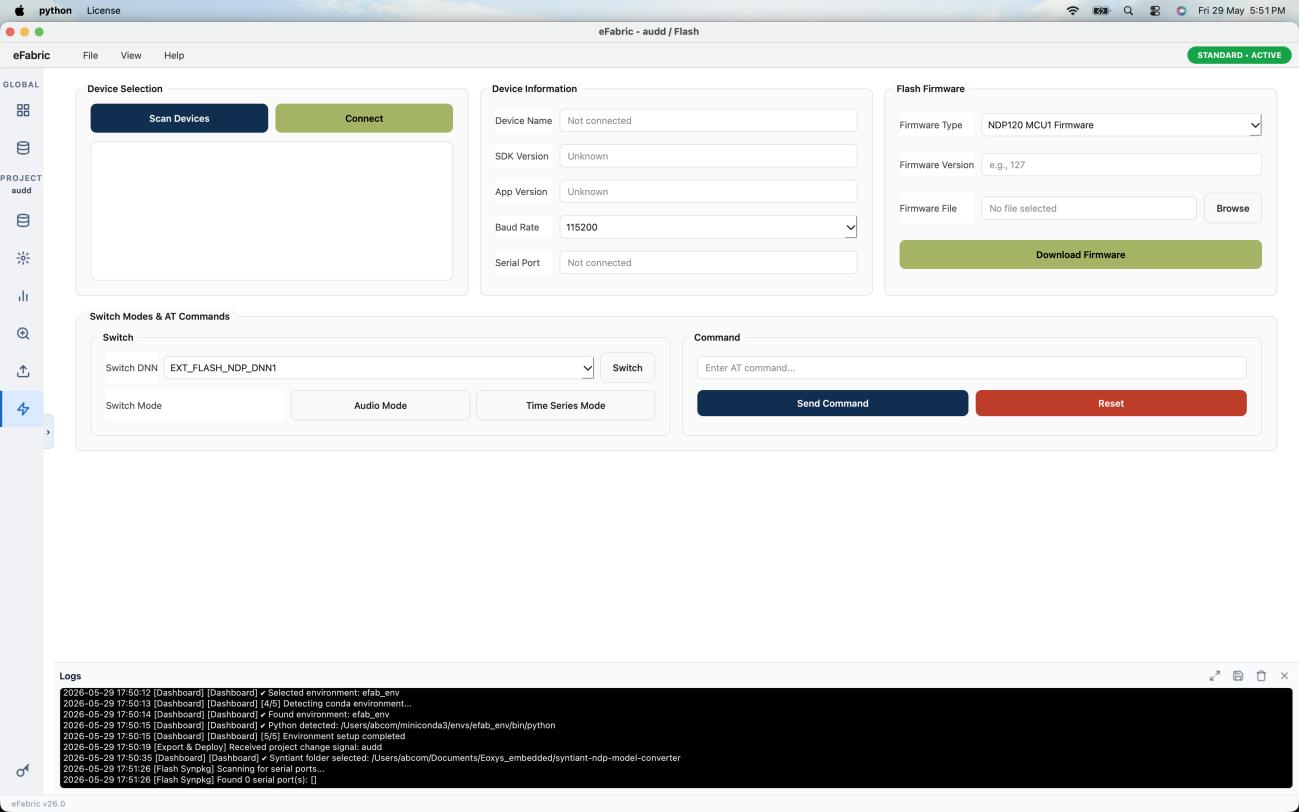
Task: Click the log line 'Environment setup completed'
Action: tap(234, 736)
